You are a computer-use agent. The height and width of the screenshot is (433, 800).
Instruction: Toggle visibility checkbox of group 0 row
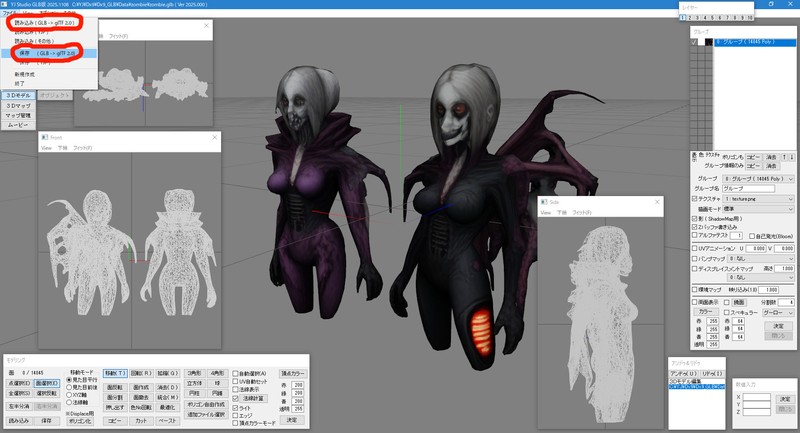tap(694, 42)
